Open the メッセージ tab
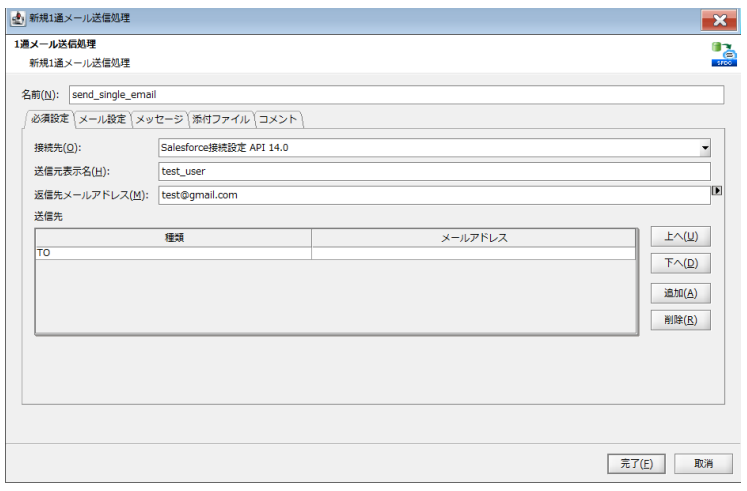This screenshot has width=747, height=491. click(159, 120)
